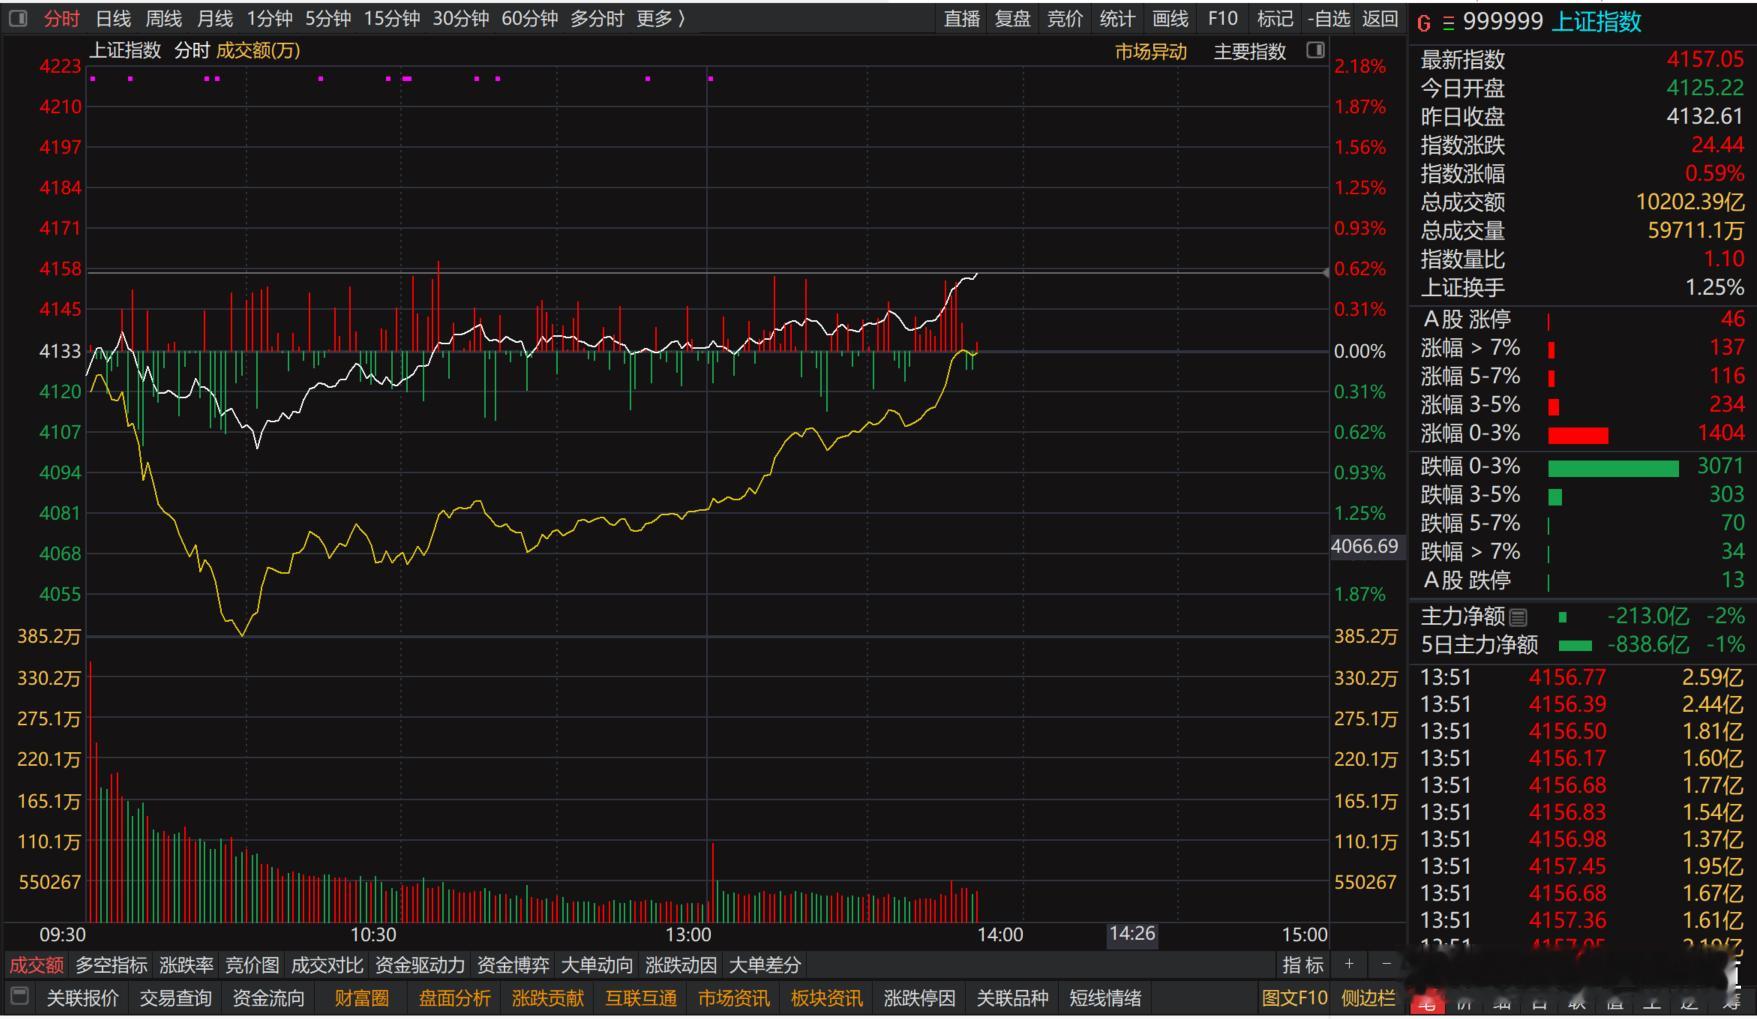This screenshot has height=1019, width=1757.
Task: Open the 涨跌动因 tab
Action: coord(681,965)
